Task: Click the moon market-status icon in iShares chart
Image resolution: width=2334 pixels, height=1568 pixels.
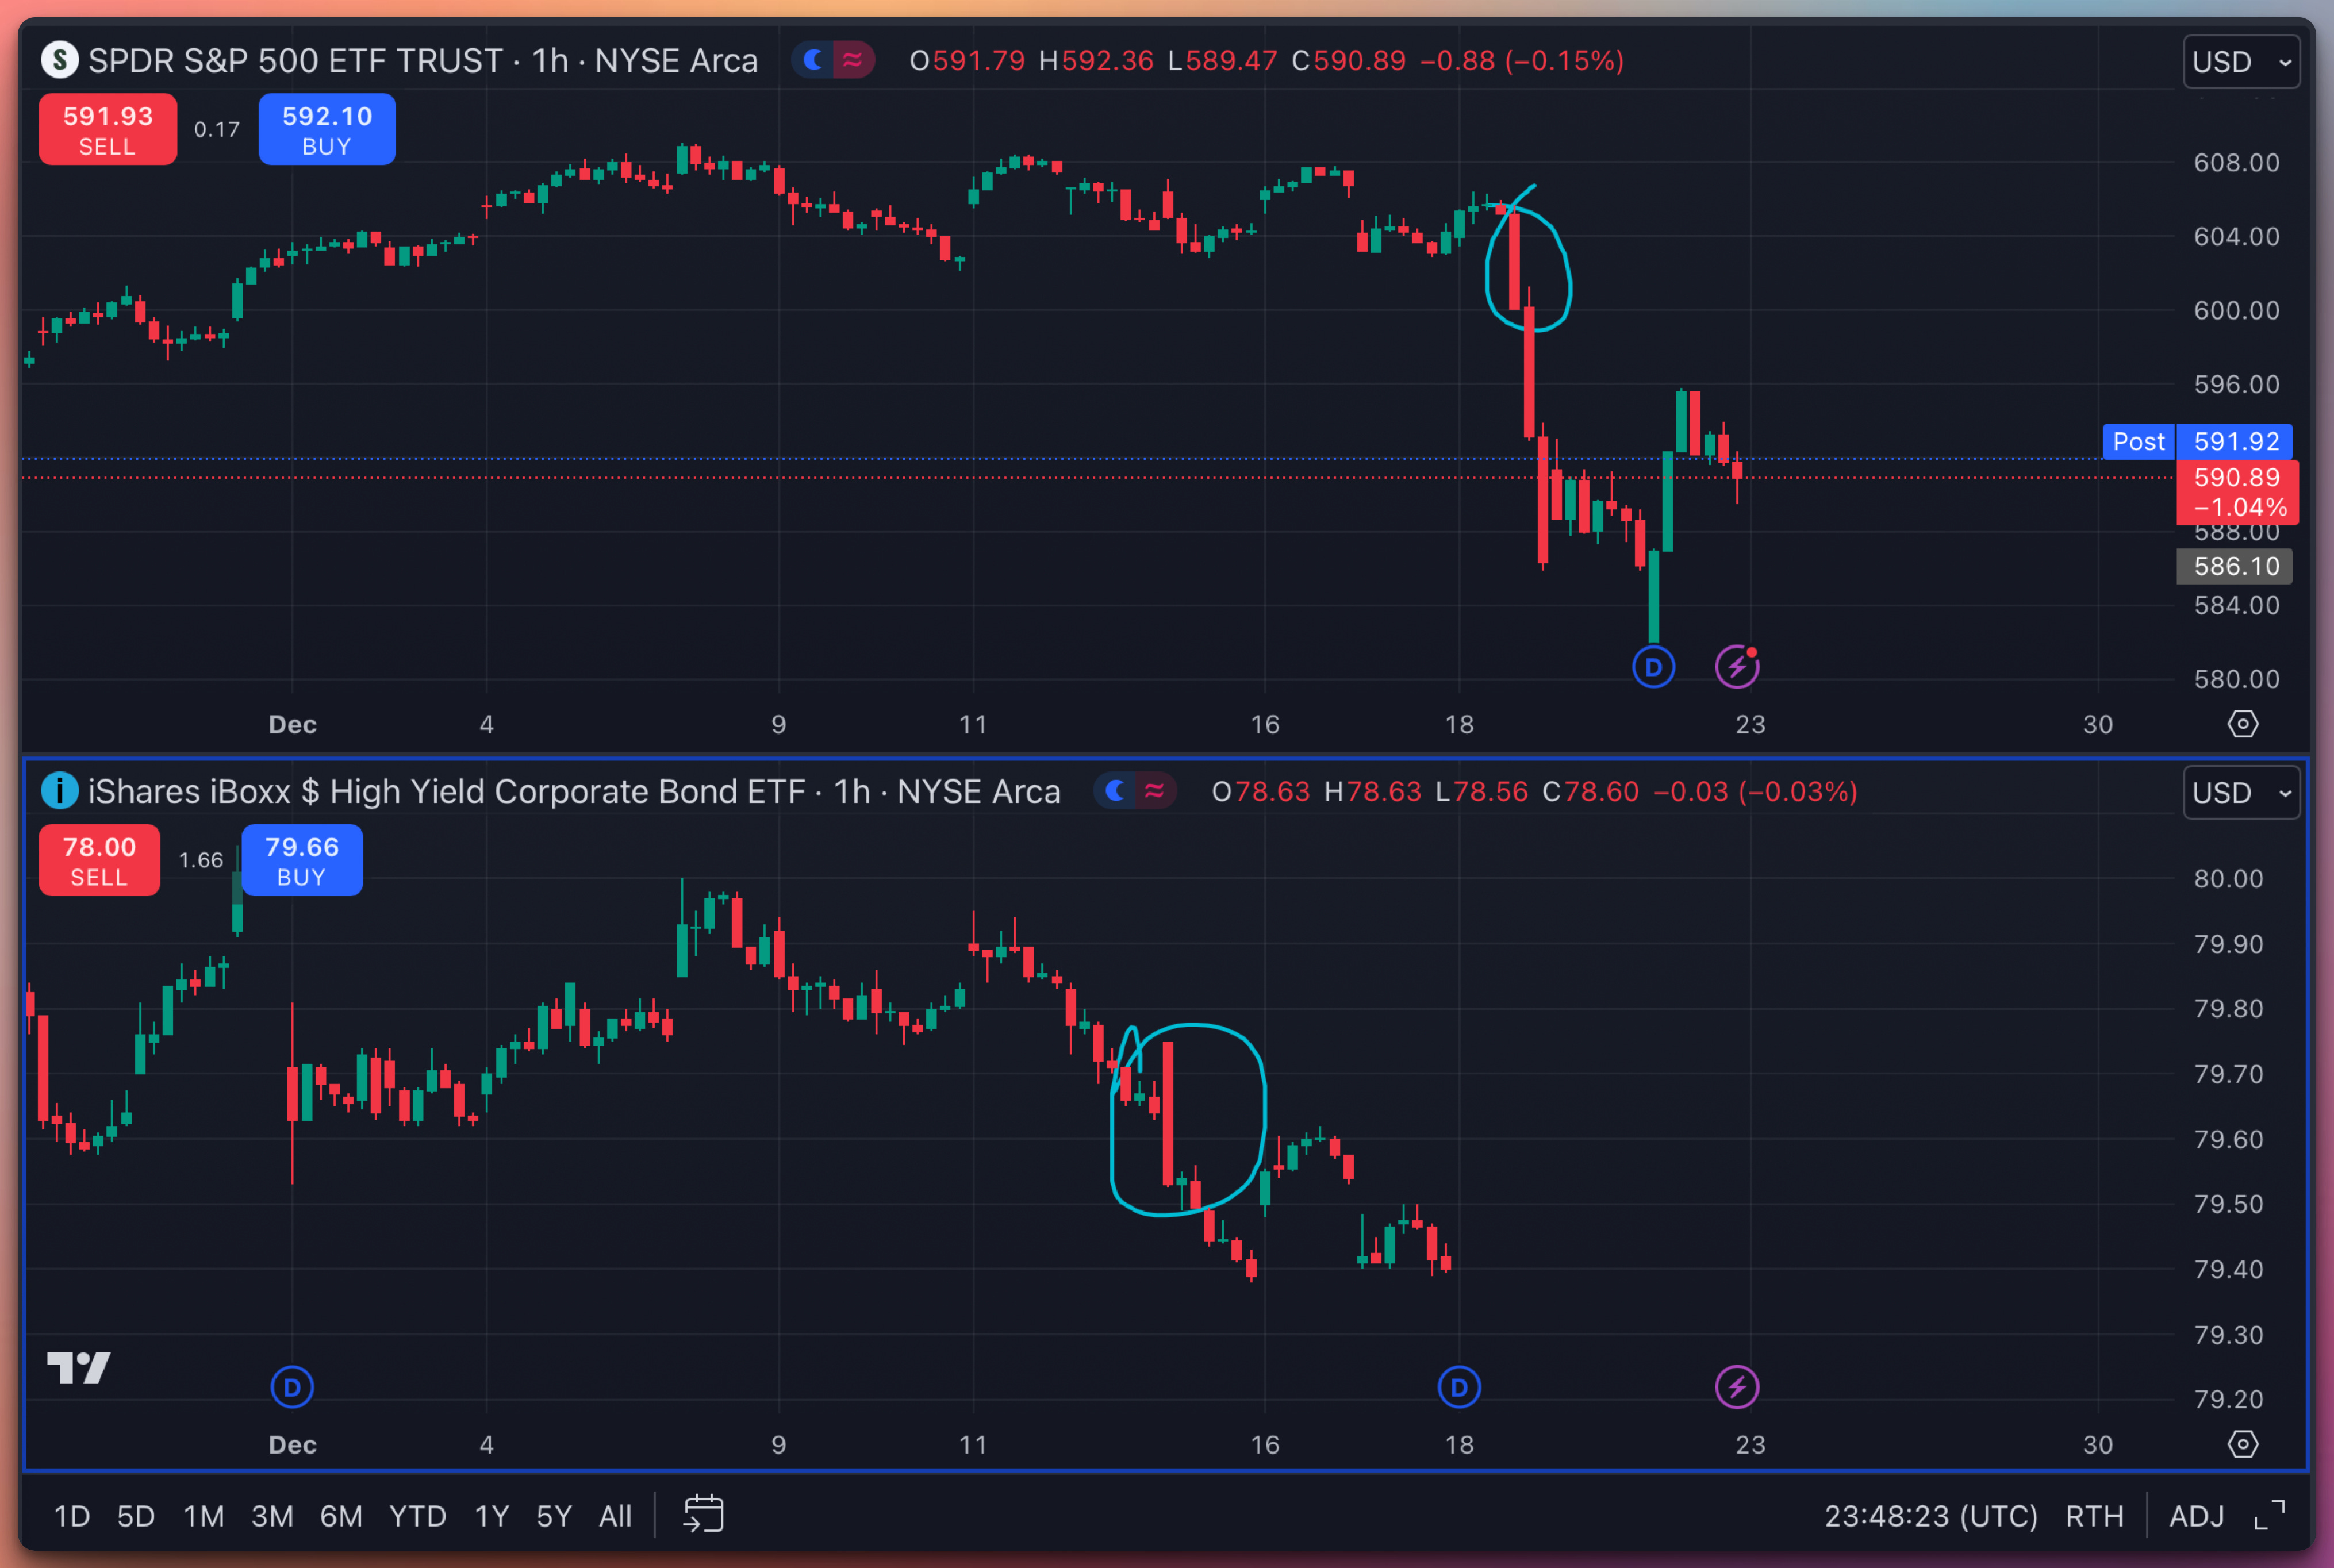Action: point(1116,791)
